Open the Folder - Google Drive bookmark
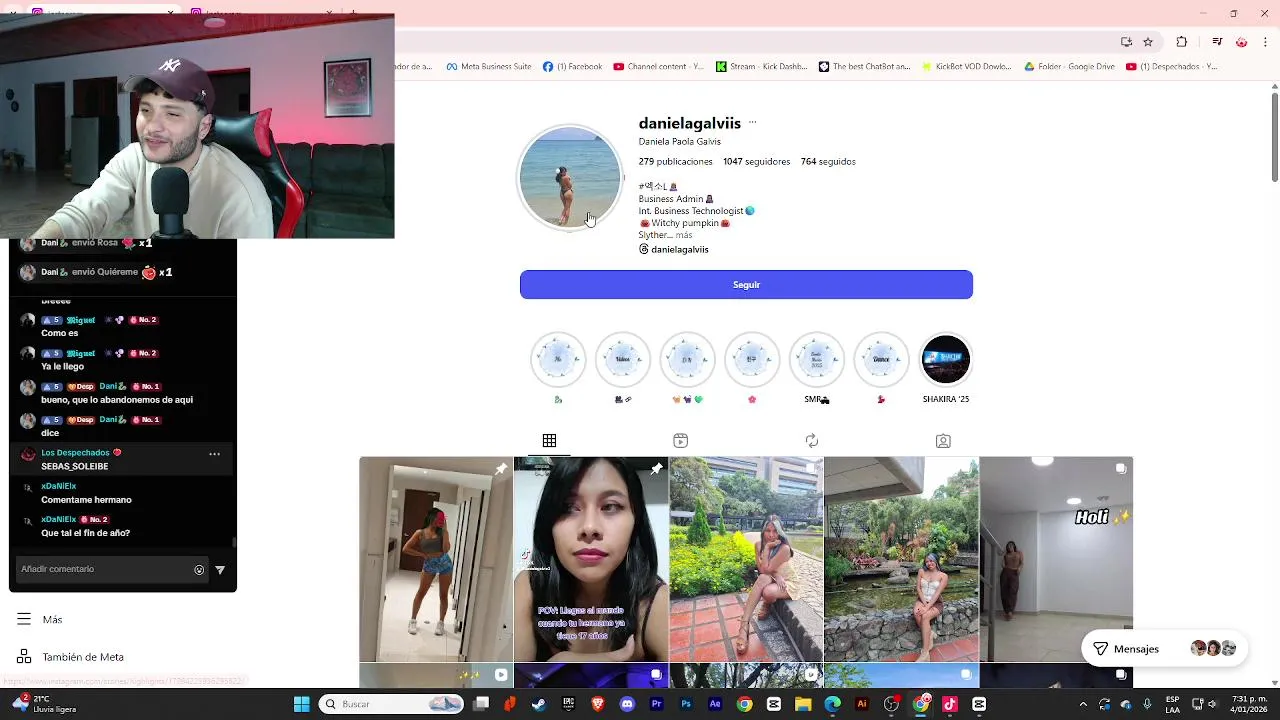The width and height of the screenshot is (1280, 720). pyautogui.click(x=1069, y=67)
